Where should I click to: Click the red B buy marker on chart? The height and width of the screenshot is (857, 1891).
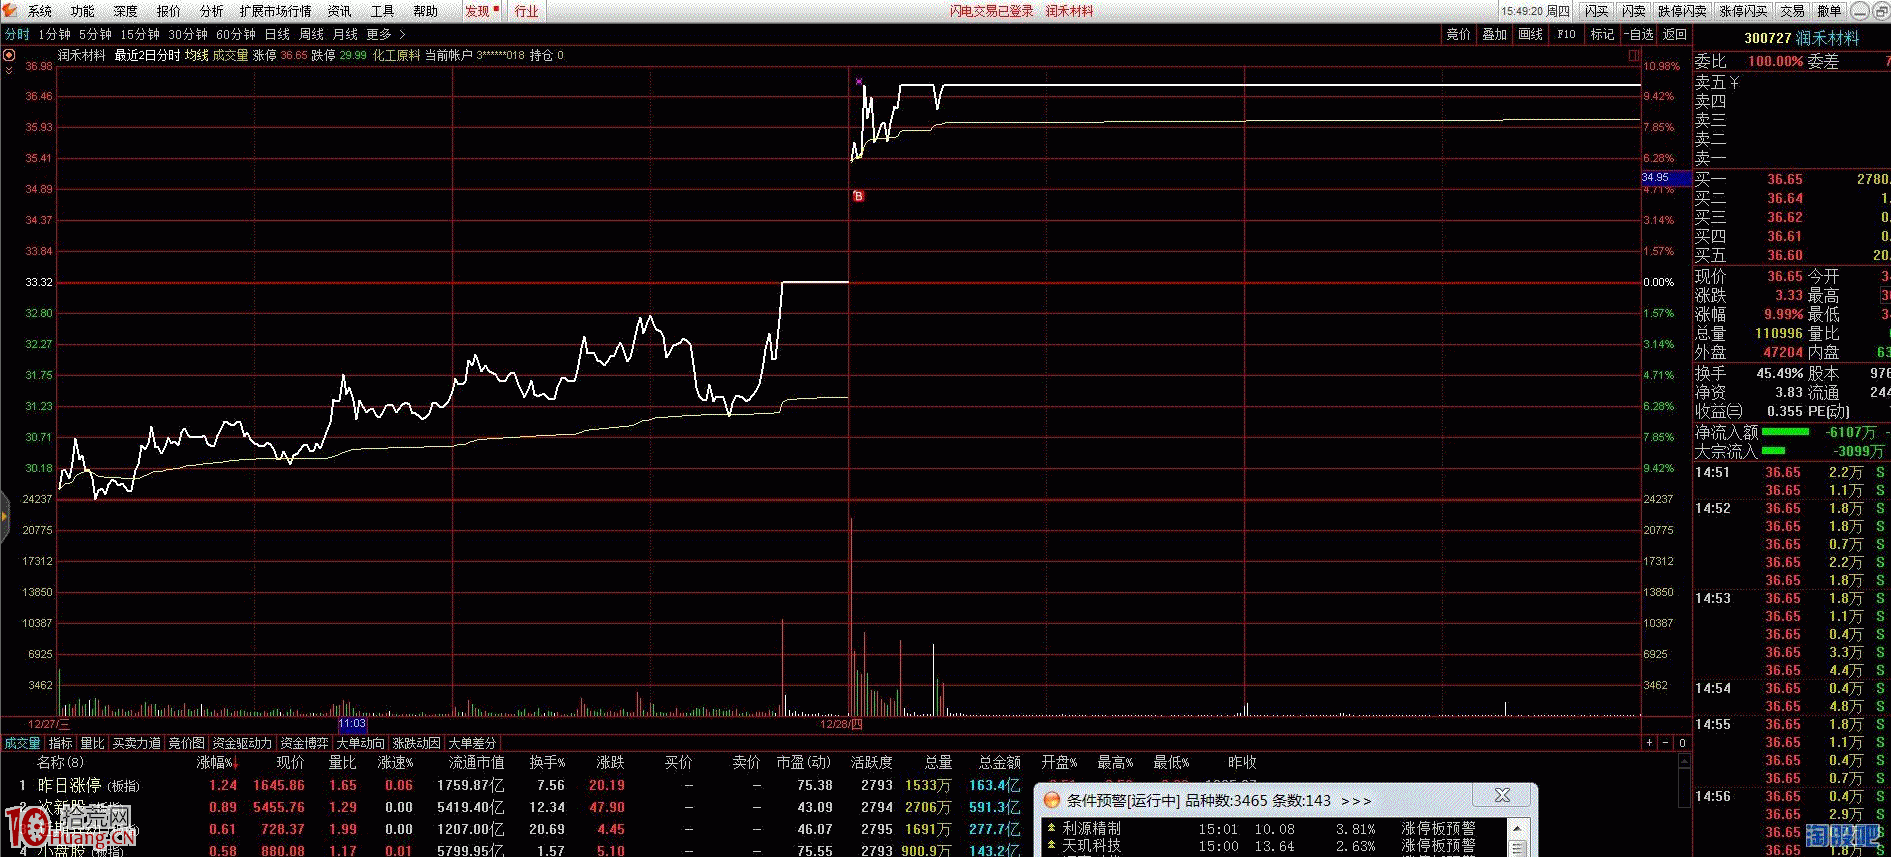point(858,197)
